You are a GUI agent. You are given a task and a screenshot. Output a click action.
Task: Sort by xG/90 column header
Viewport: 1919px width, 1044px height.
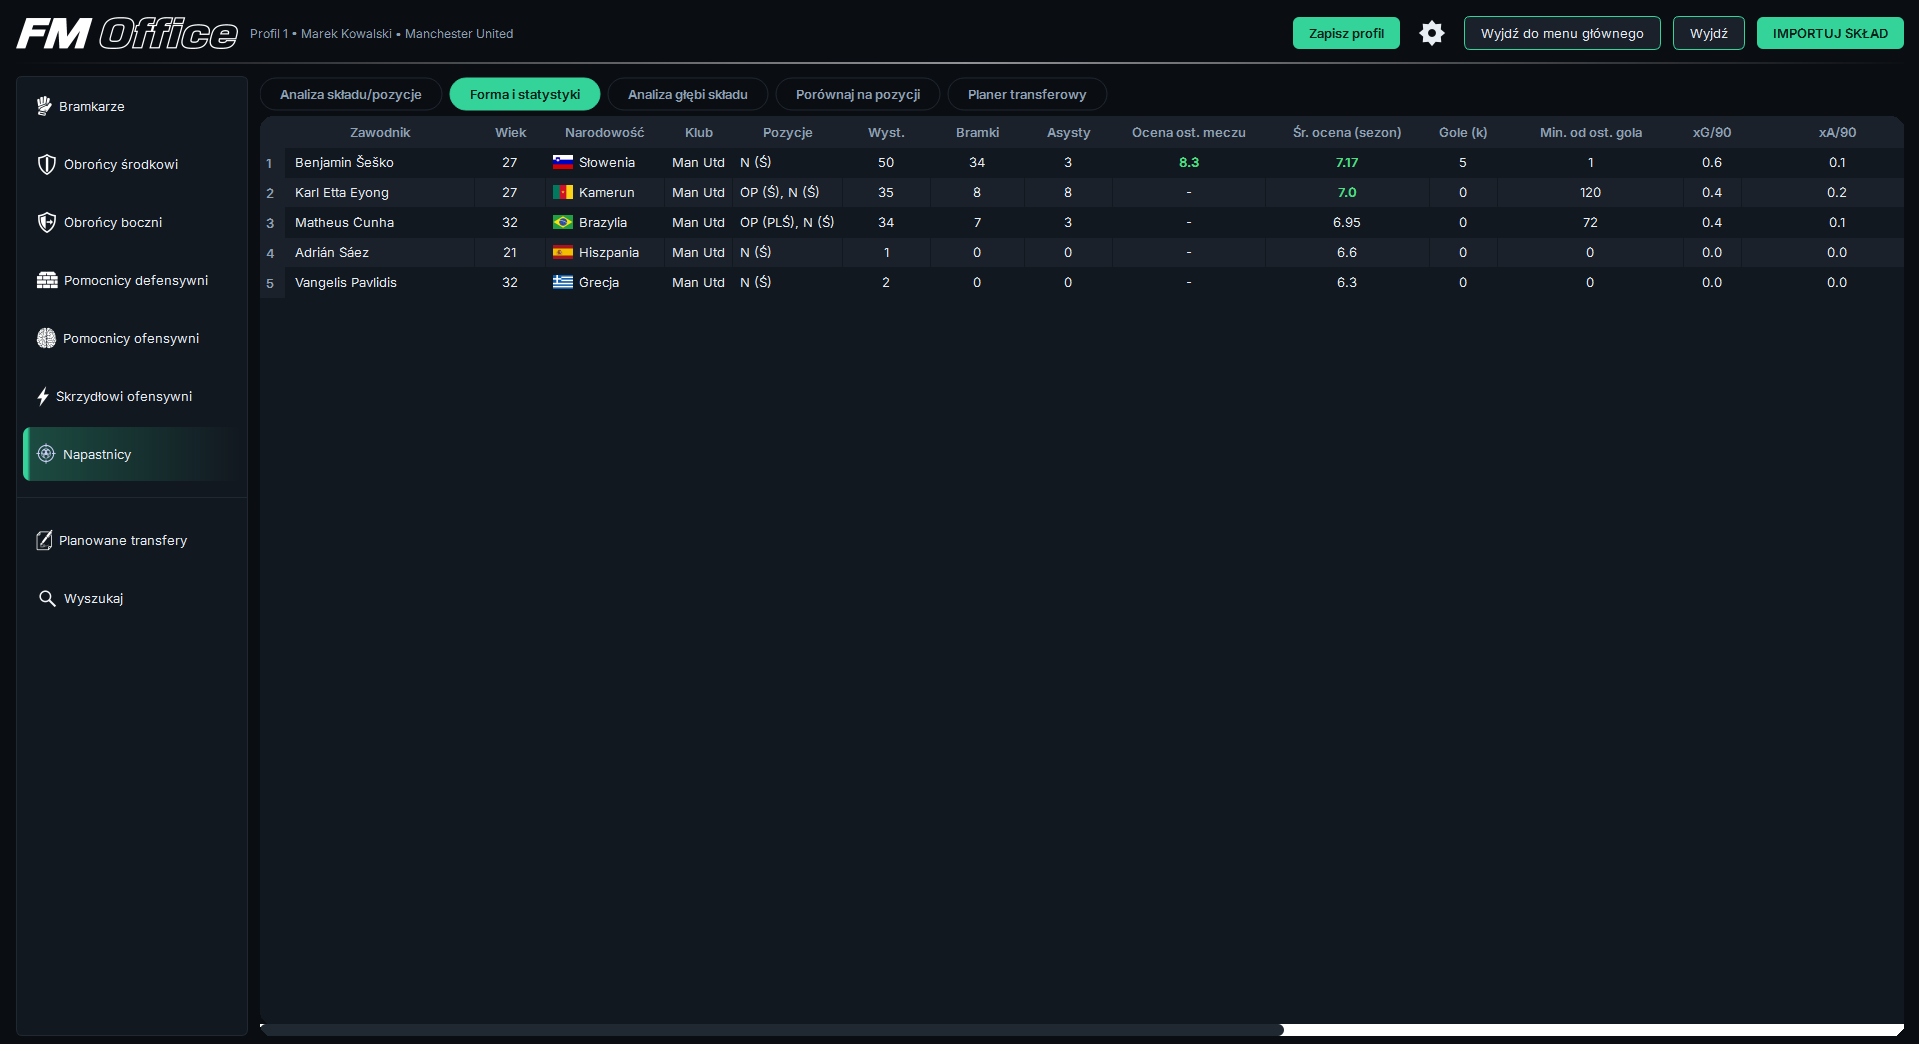(x=1712, y=132)
